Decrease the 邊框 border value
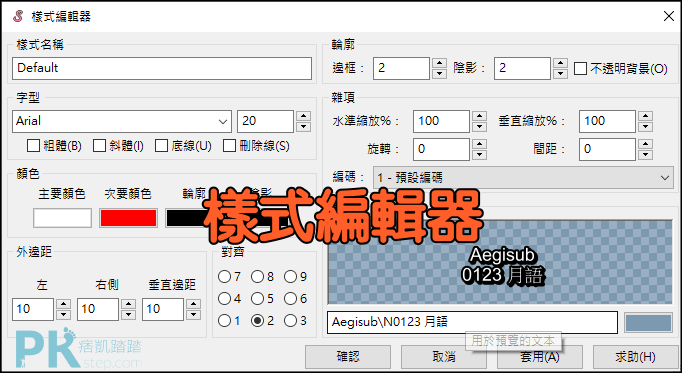 439,74
